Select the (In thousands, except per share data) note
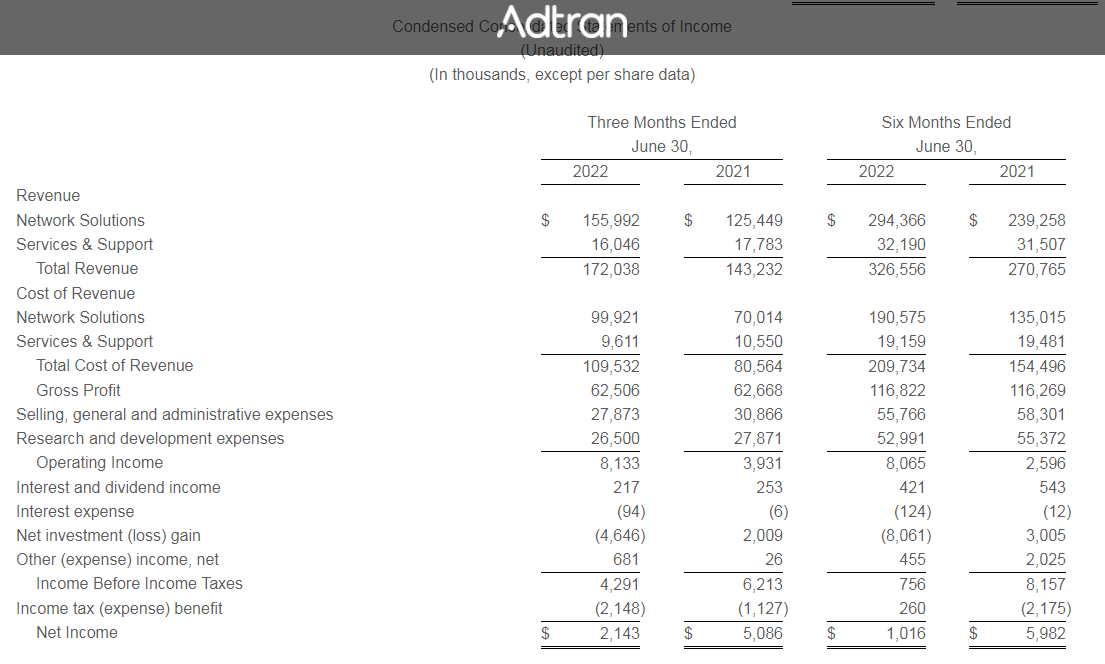Viewport: 1105px width, 664px height. (561, 75)
